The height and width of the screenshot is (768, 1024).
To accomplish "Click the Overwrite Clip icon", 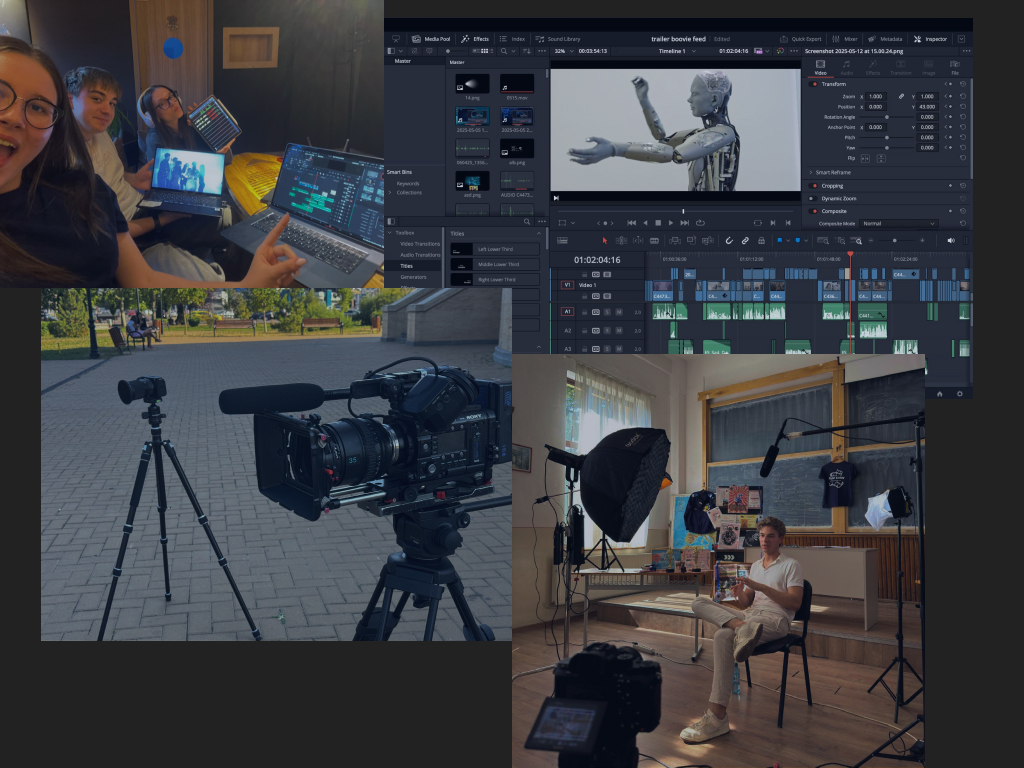I will tap(691, 241).
